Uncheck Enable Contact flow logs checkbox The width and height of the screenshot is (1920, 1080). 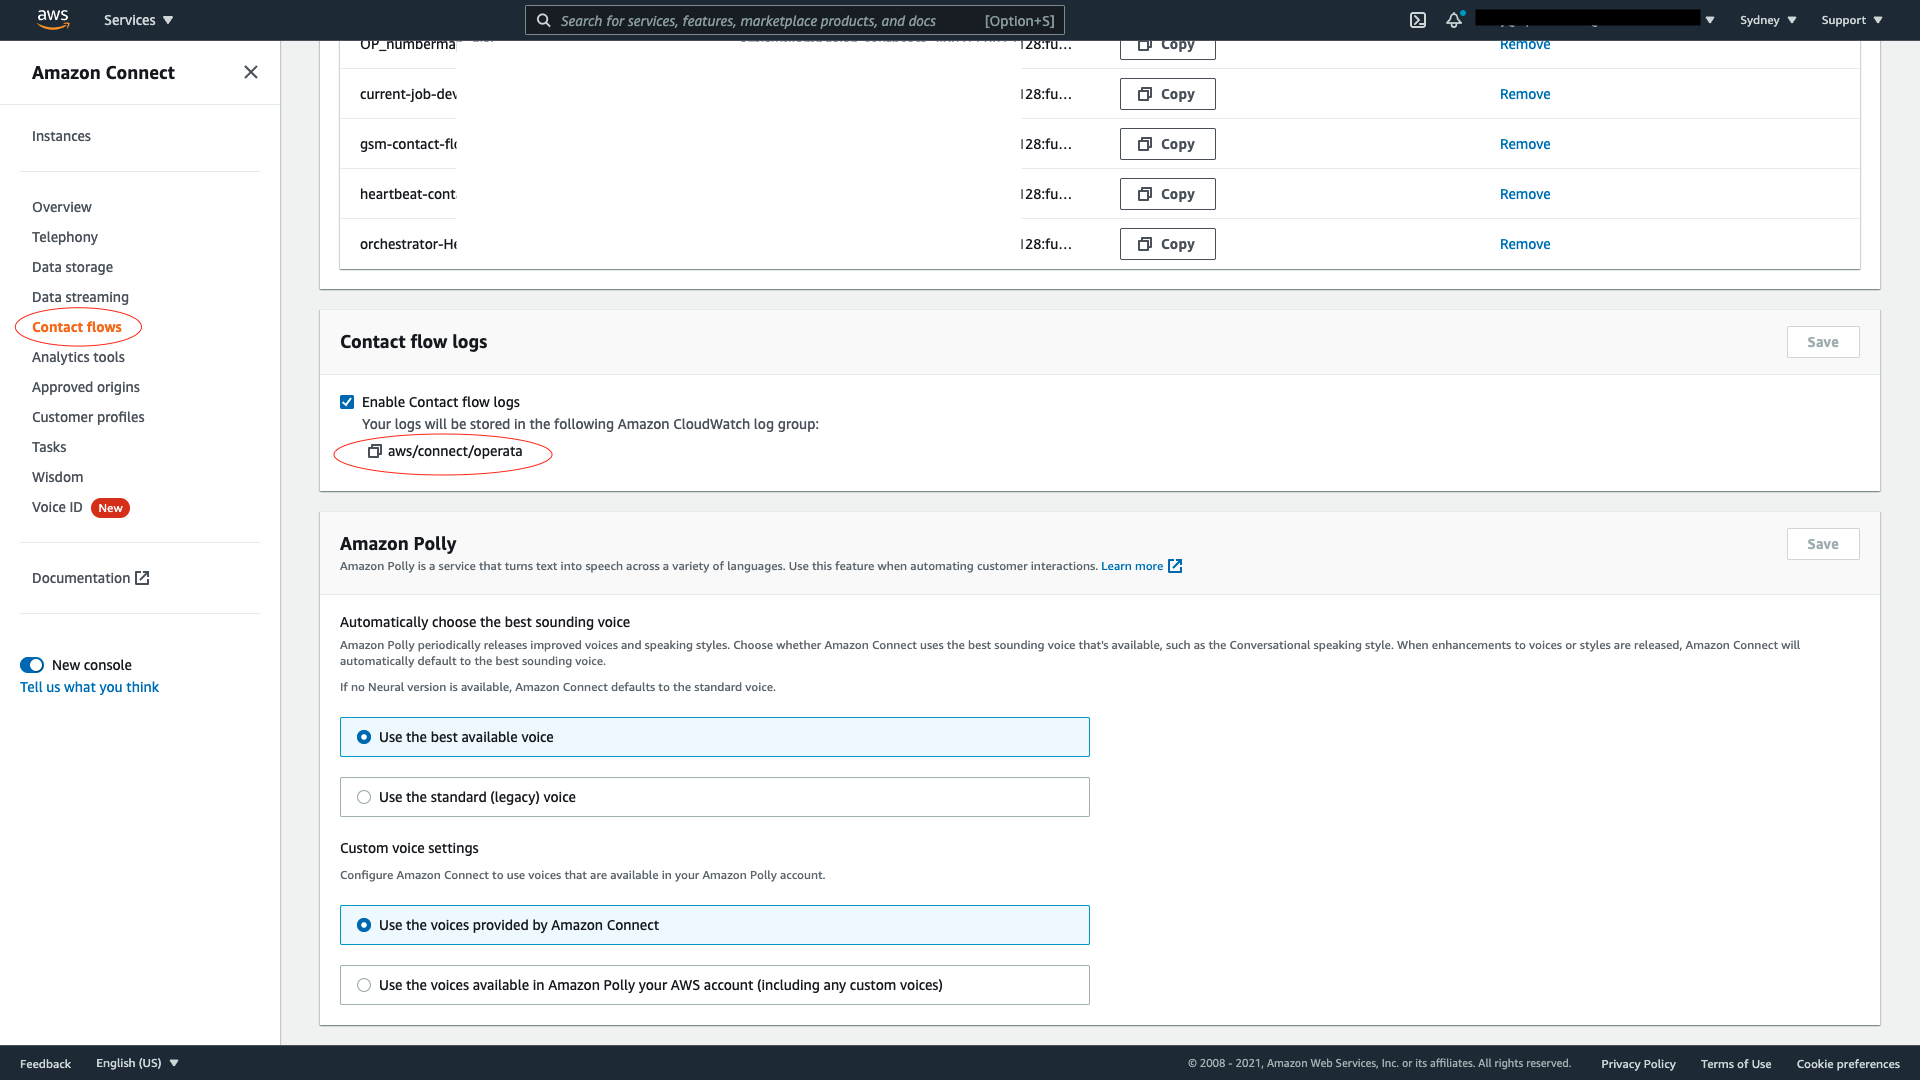click(x=347, y=402)
